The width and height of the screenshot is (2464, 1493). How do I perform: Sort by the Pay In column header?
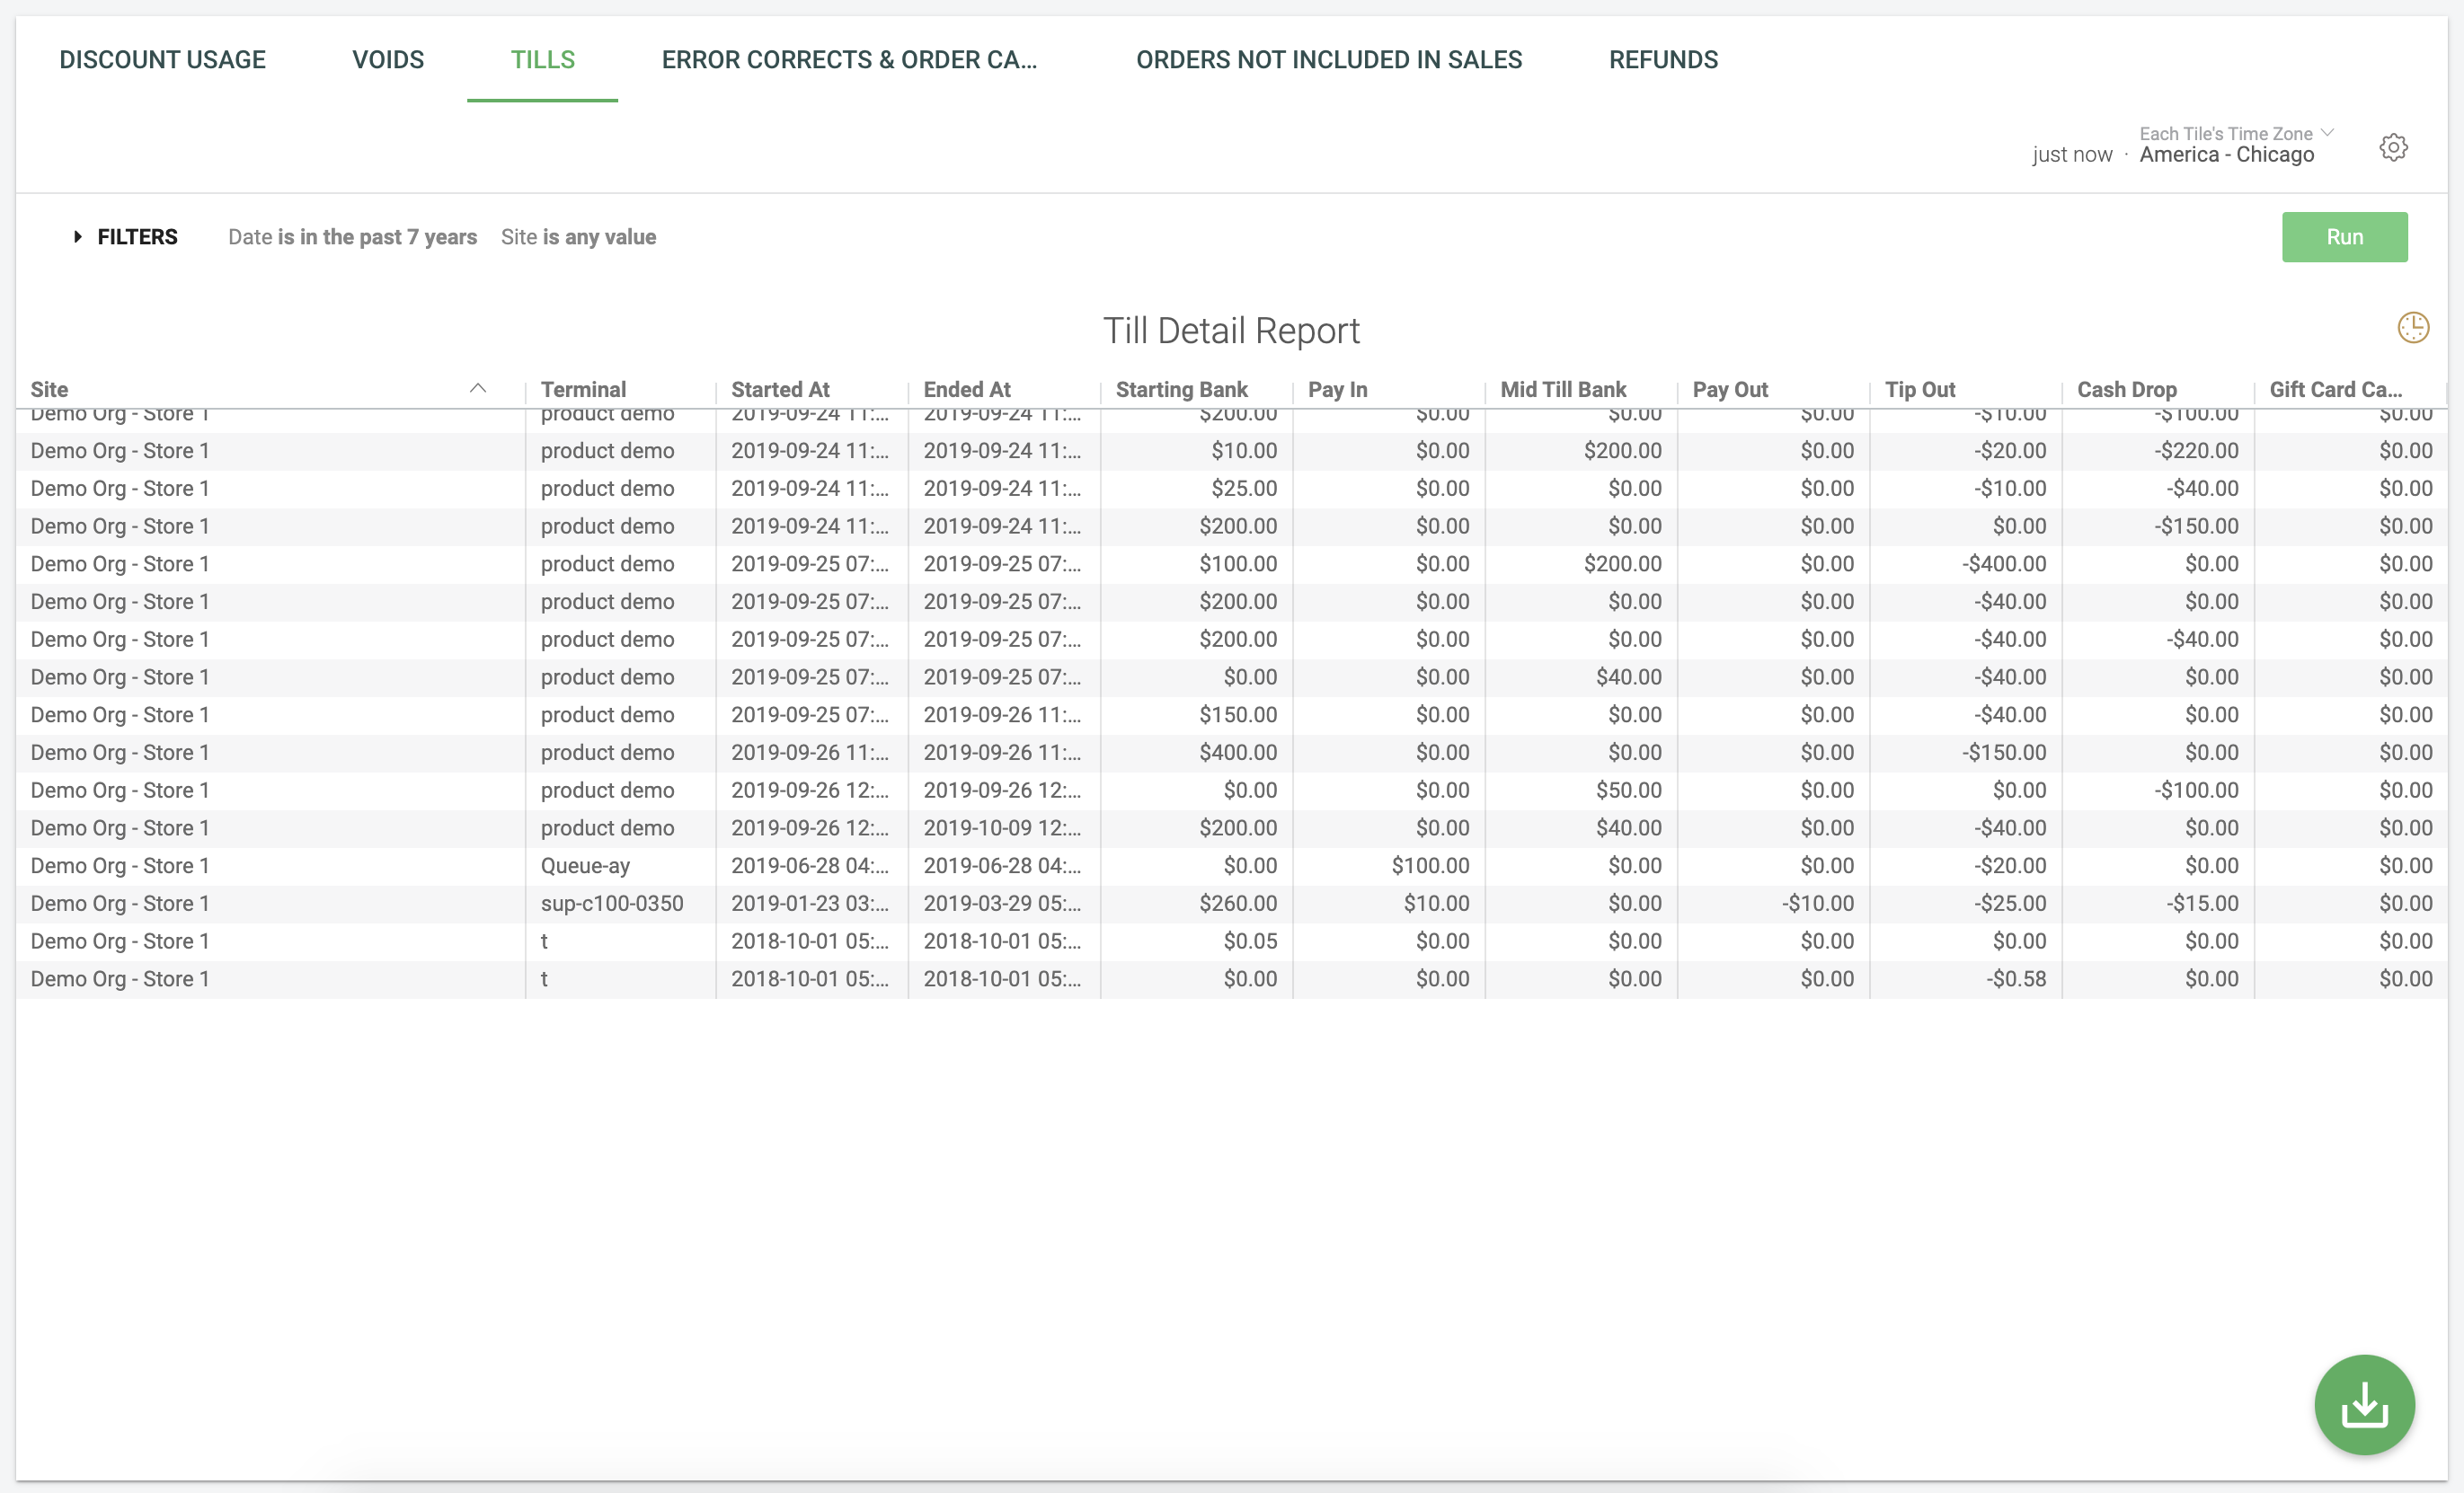click(1337, 389)
